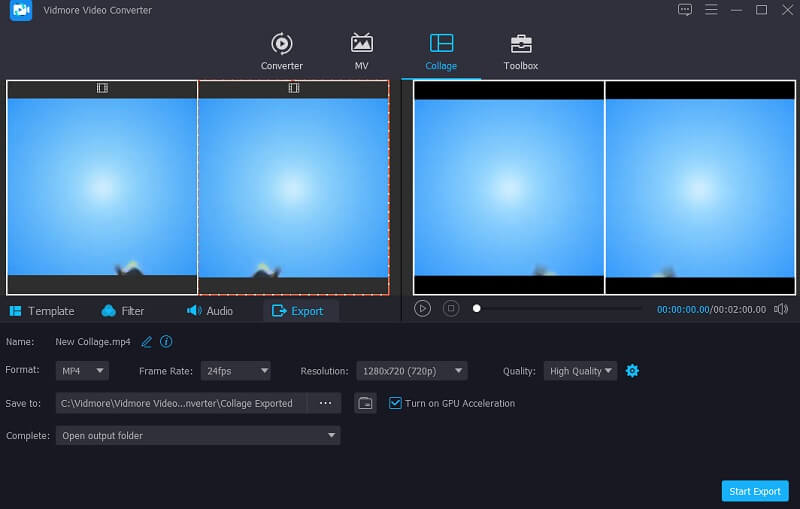Click the 00:00:00.00 current time readout
This screenshot has width=800, height=509.
coord(683,310)
